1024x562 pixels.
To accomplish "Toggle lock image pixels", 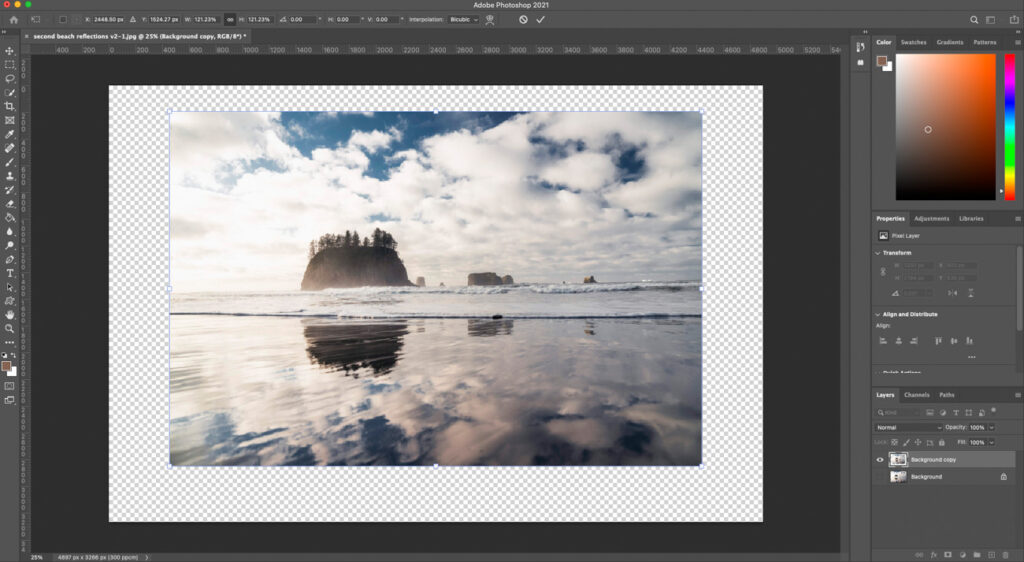I will (x=906, y=443).
